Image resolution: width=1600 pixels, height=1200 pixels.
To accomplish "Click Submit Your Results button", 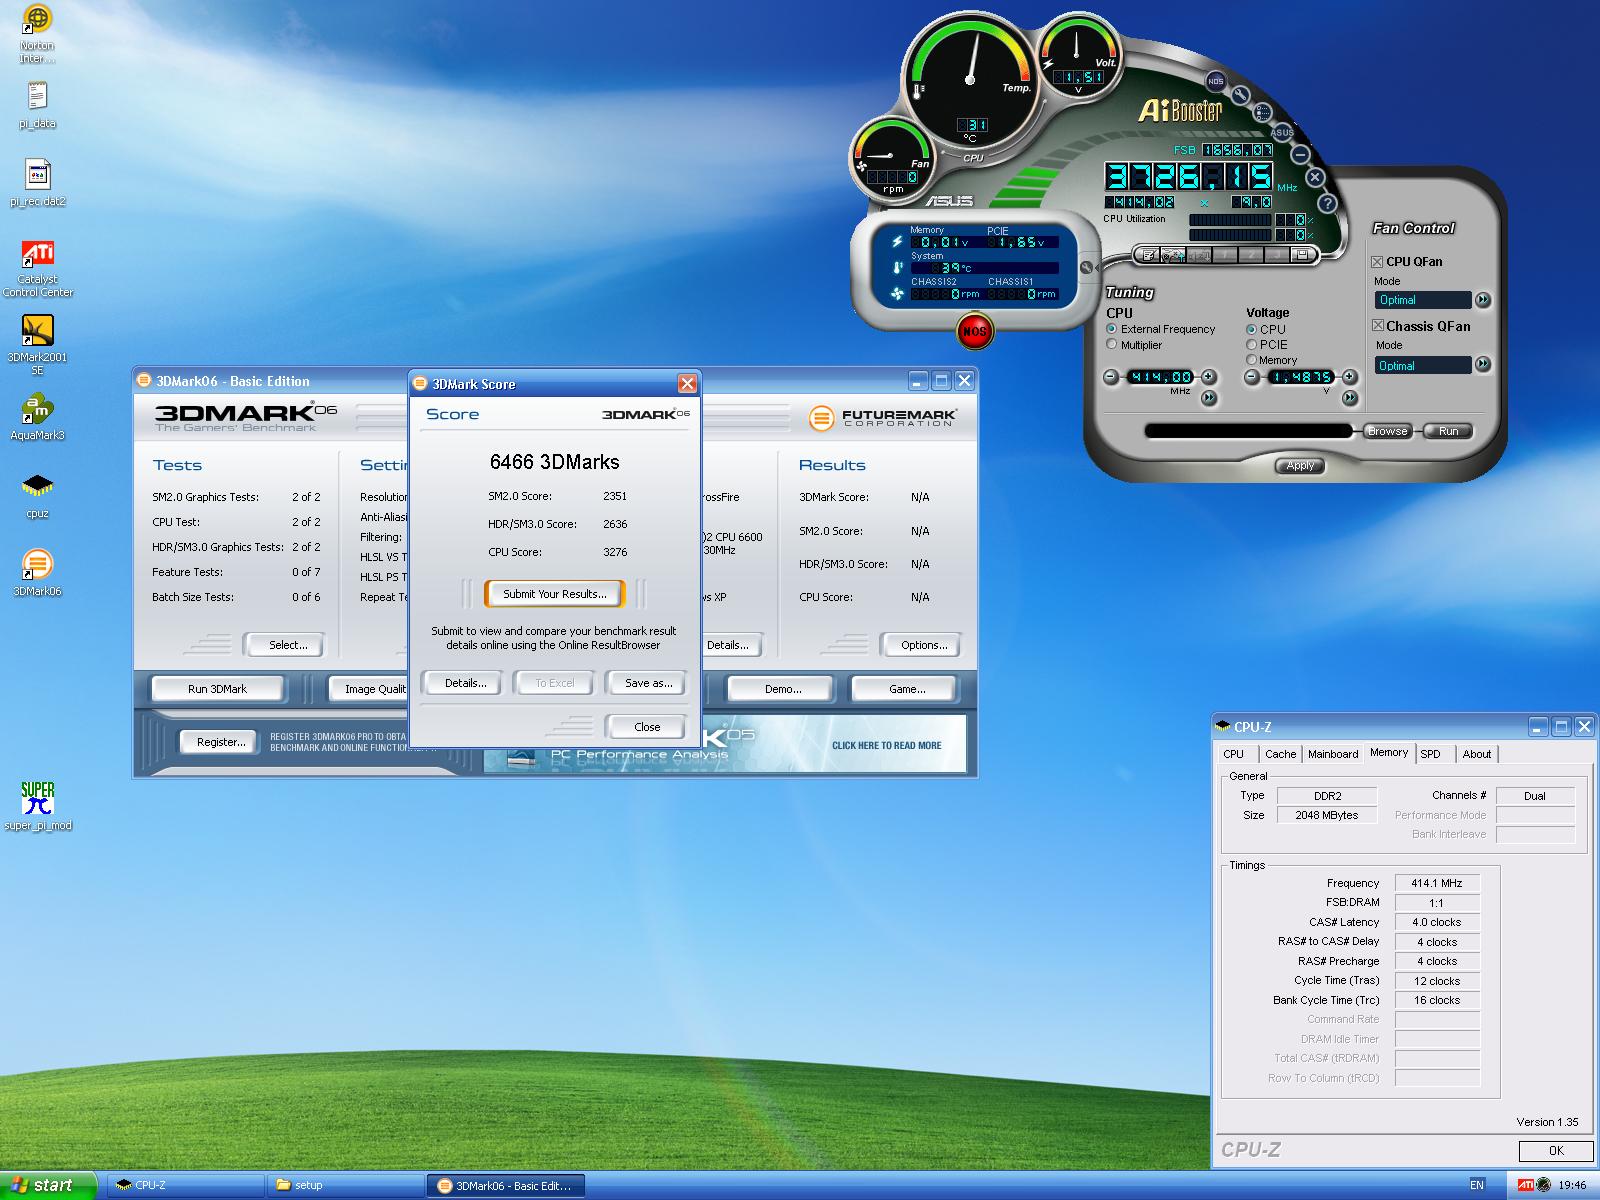I will coord(554,594).
